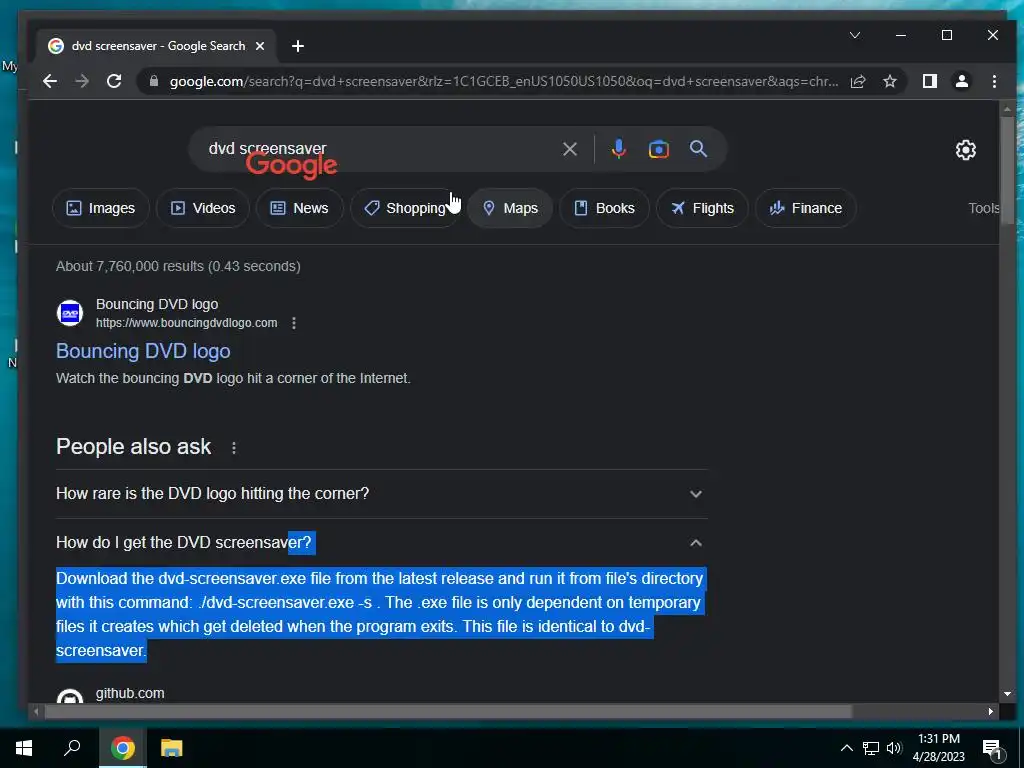The width and height of the screenshot is (1024, 768).
Task: Click Chrome icon in taskbar
Action: tap(122, 748)
